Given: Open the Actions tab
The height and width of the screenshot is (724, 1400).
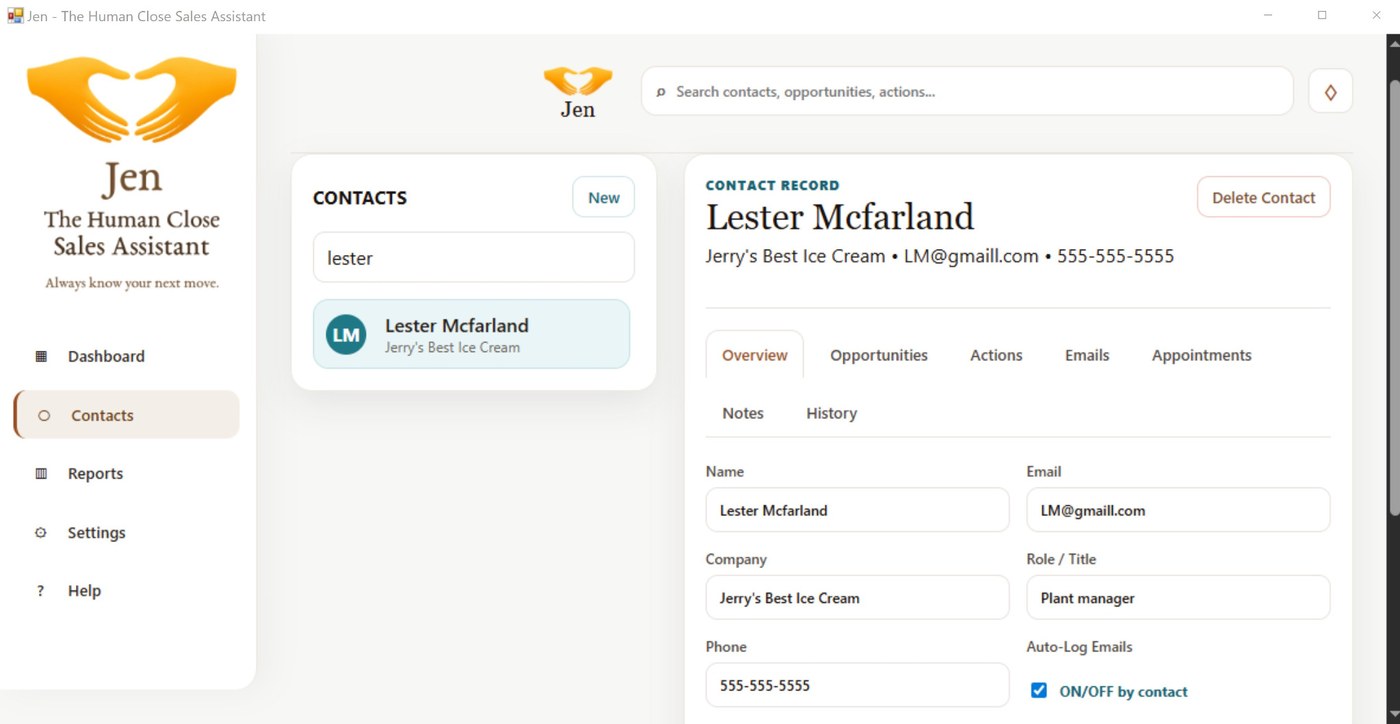Looking at the screenshot, I should [x=996, y=355].
